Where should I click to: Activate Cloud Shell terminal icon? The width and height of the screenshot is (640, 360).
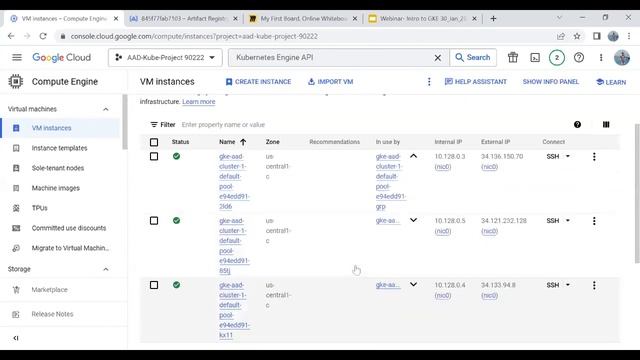coord(535,58)
